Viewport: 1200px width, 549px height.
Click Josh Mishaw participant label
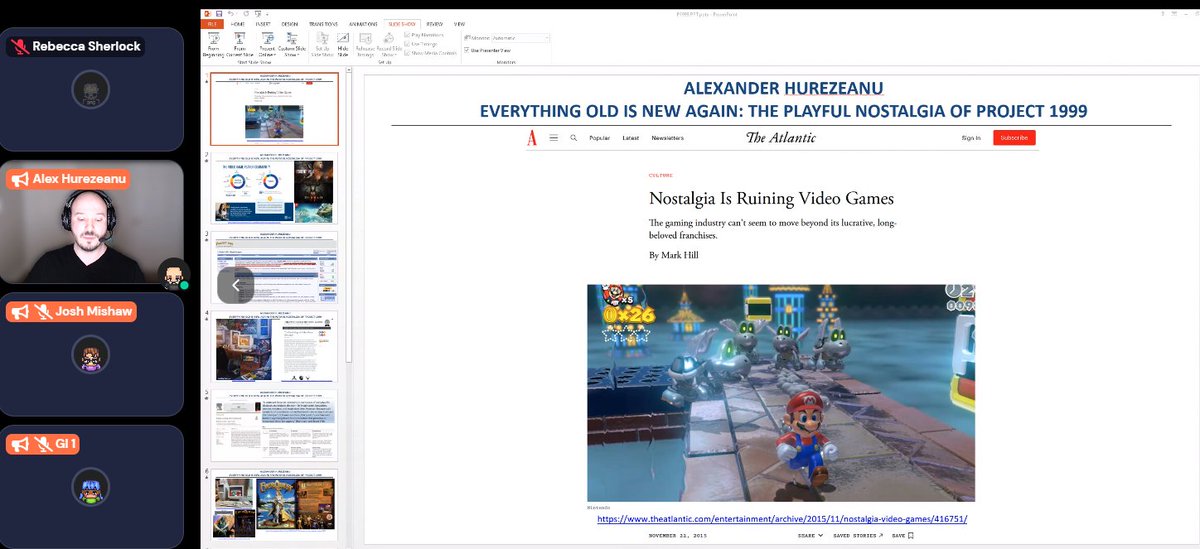pyautogui.click(x=70, y=312)
